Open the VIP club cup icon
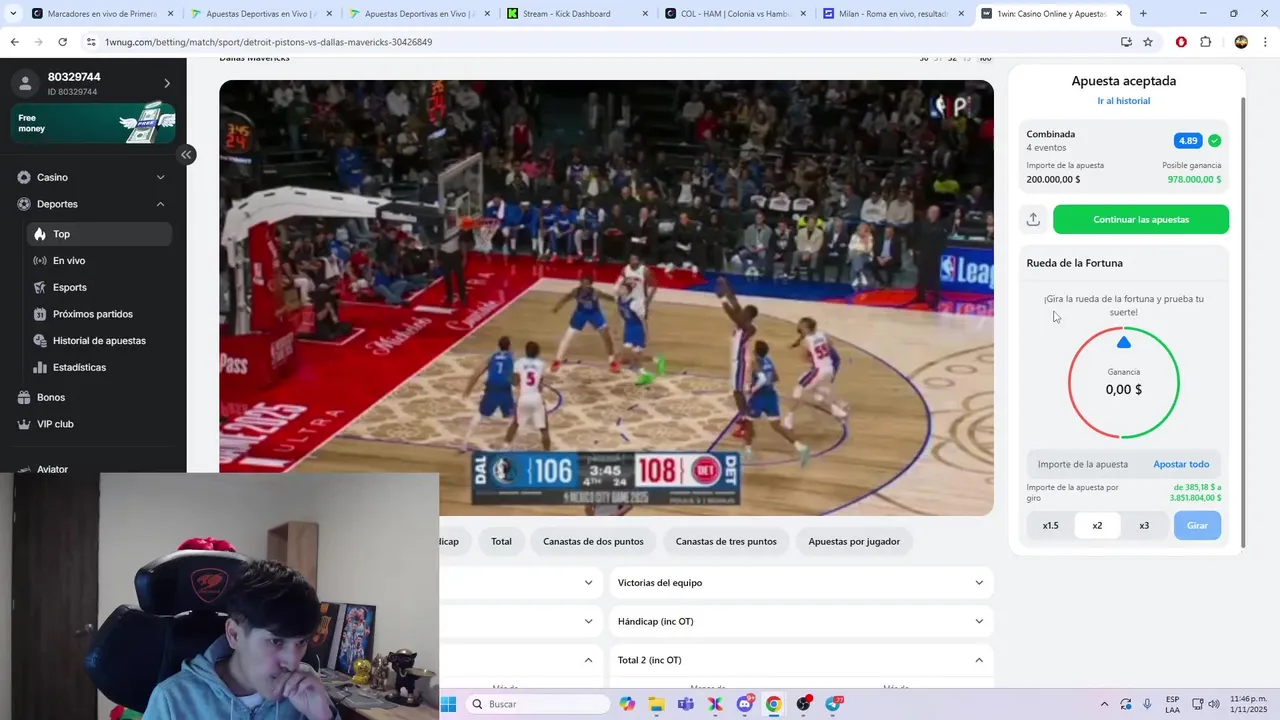 24,424
